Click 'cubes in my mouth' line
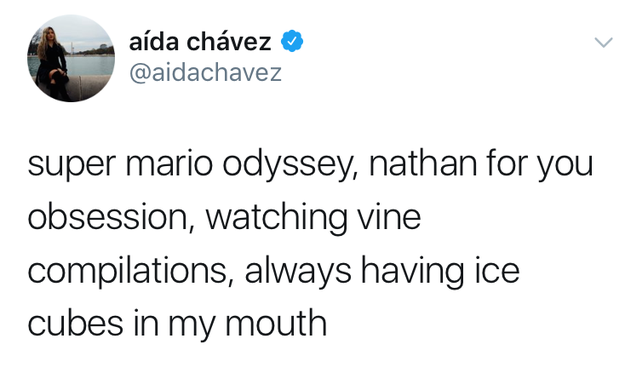The width and height of the screenshot is (625, 373). pyautogui.click(x=177, y=324)
